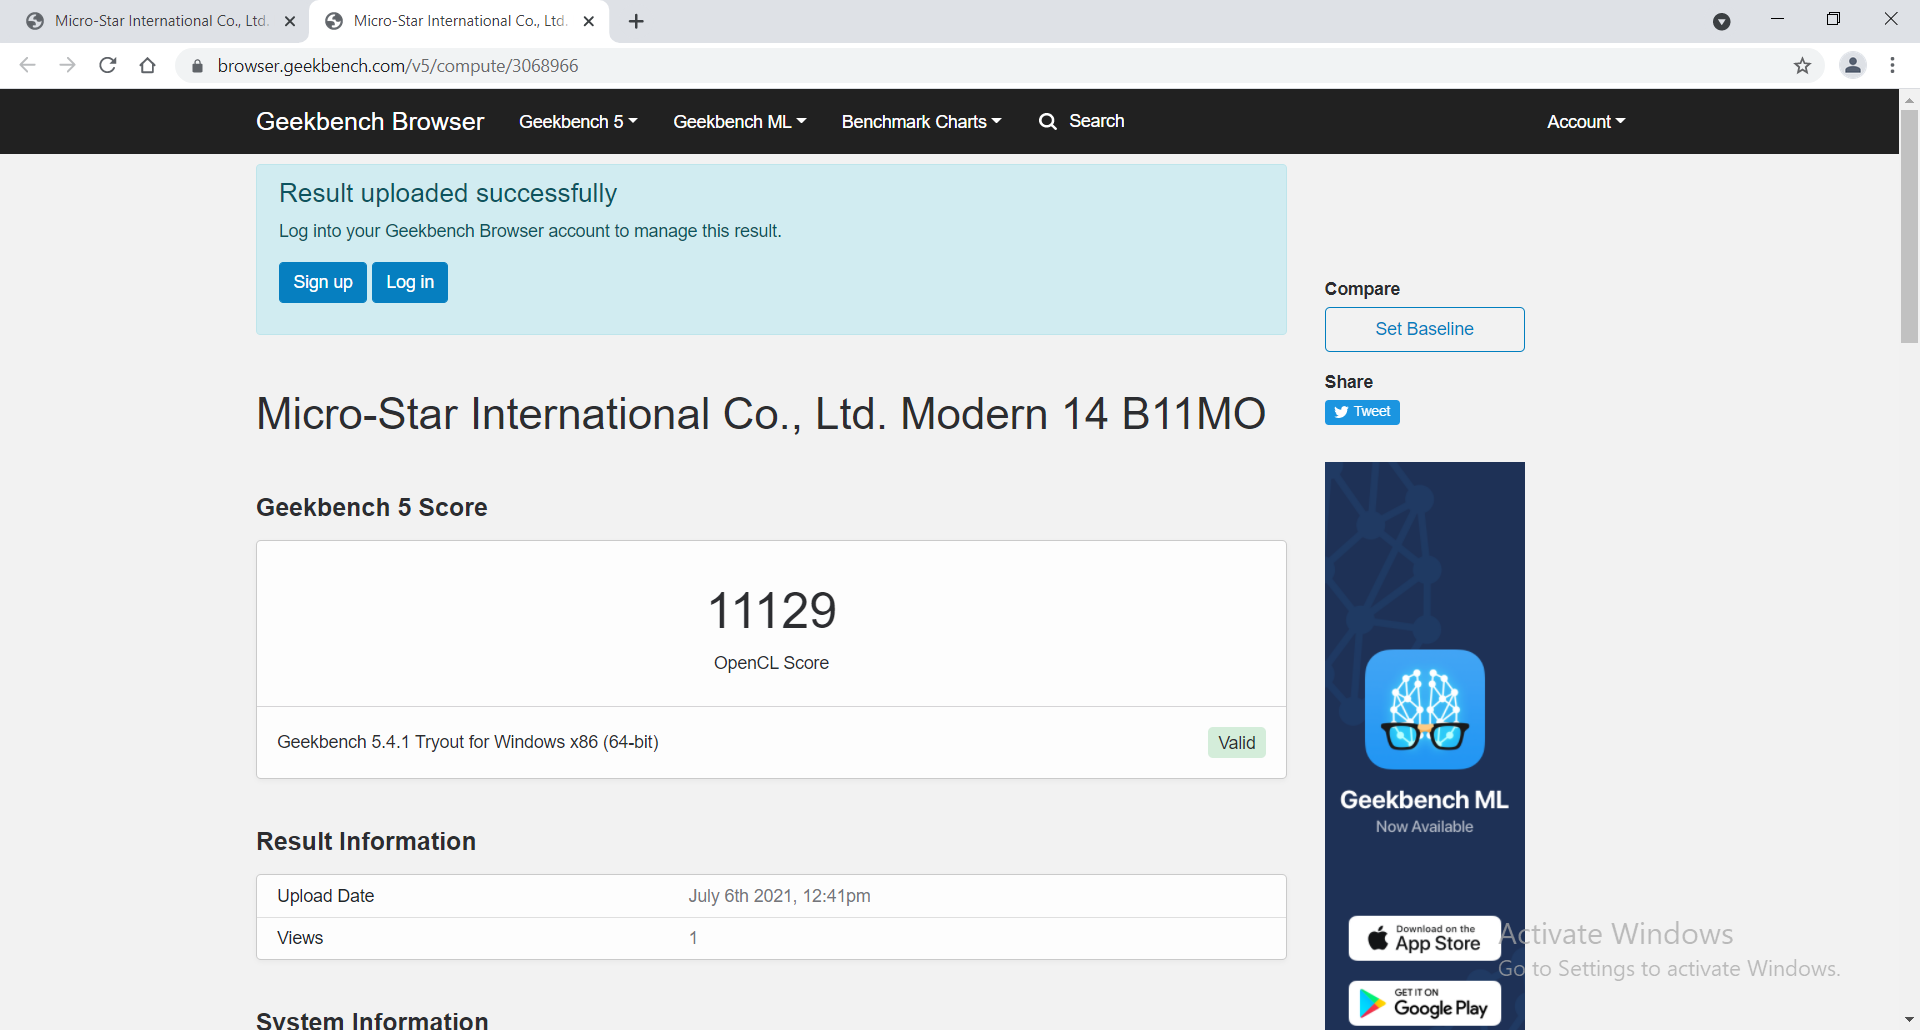Click the vertical page scrollbar thumb
This screenshot has height=1030, width=1920.
click(1909, 227)
